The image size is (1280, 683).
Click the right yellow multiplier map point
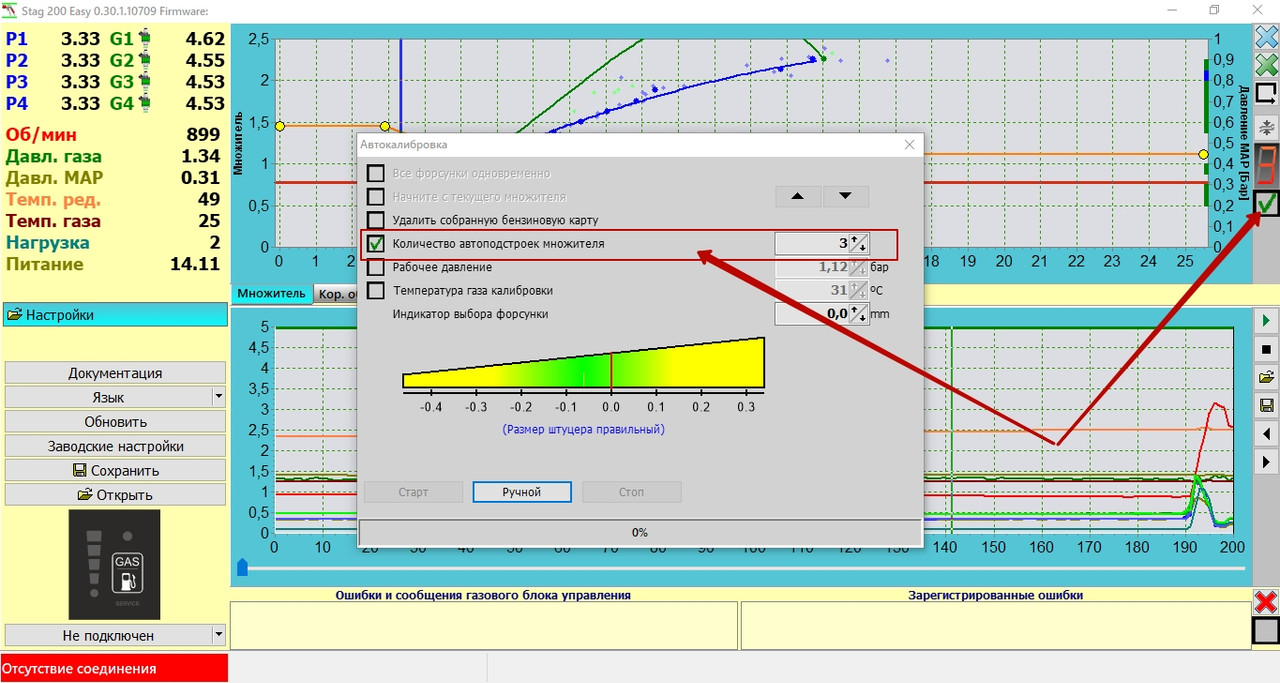(1203, 154)
